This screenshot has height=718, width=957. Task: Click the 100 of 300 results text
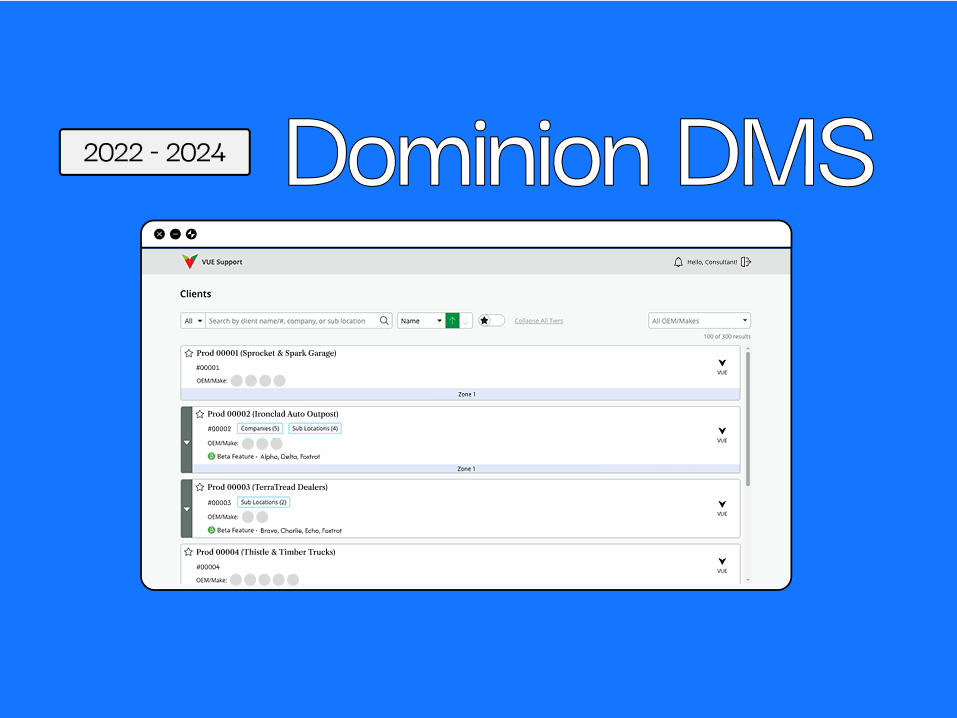pos(727,336)
